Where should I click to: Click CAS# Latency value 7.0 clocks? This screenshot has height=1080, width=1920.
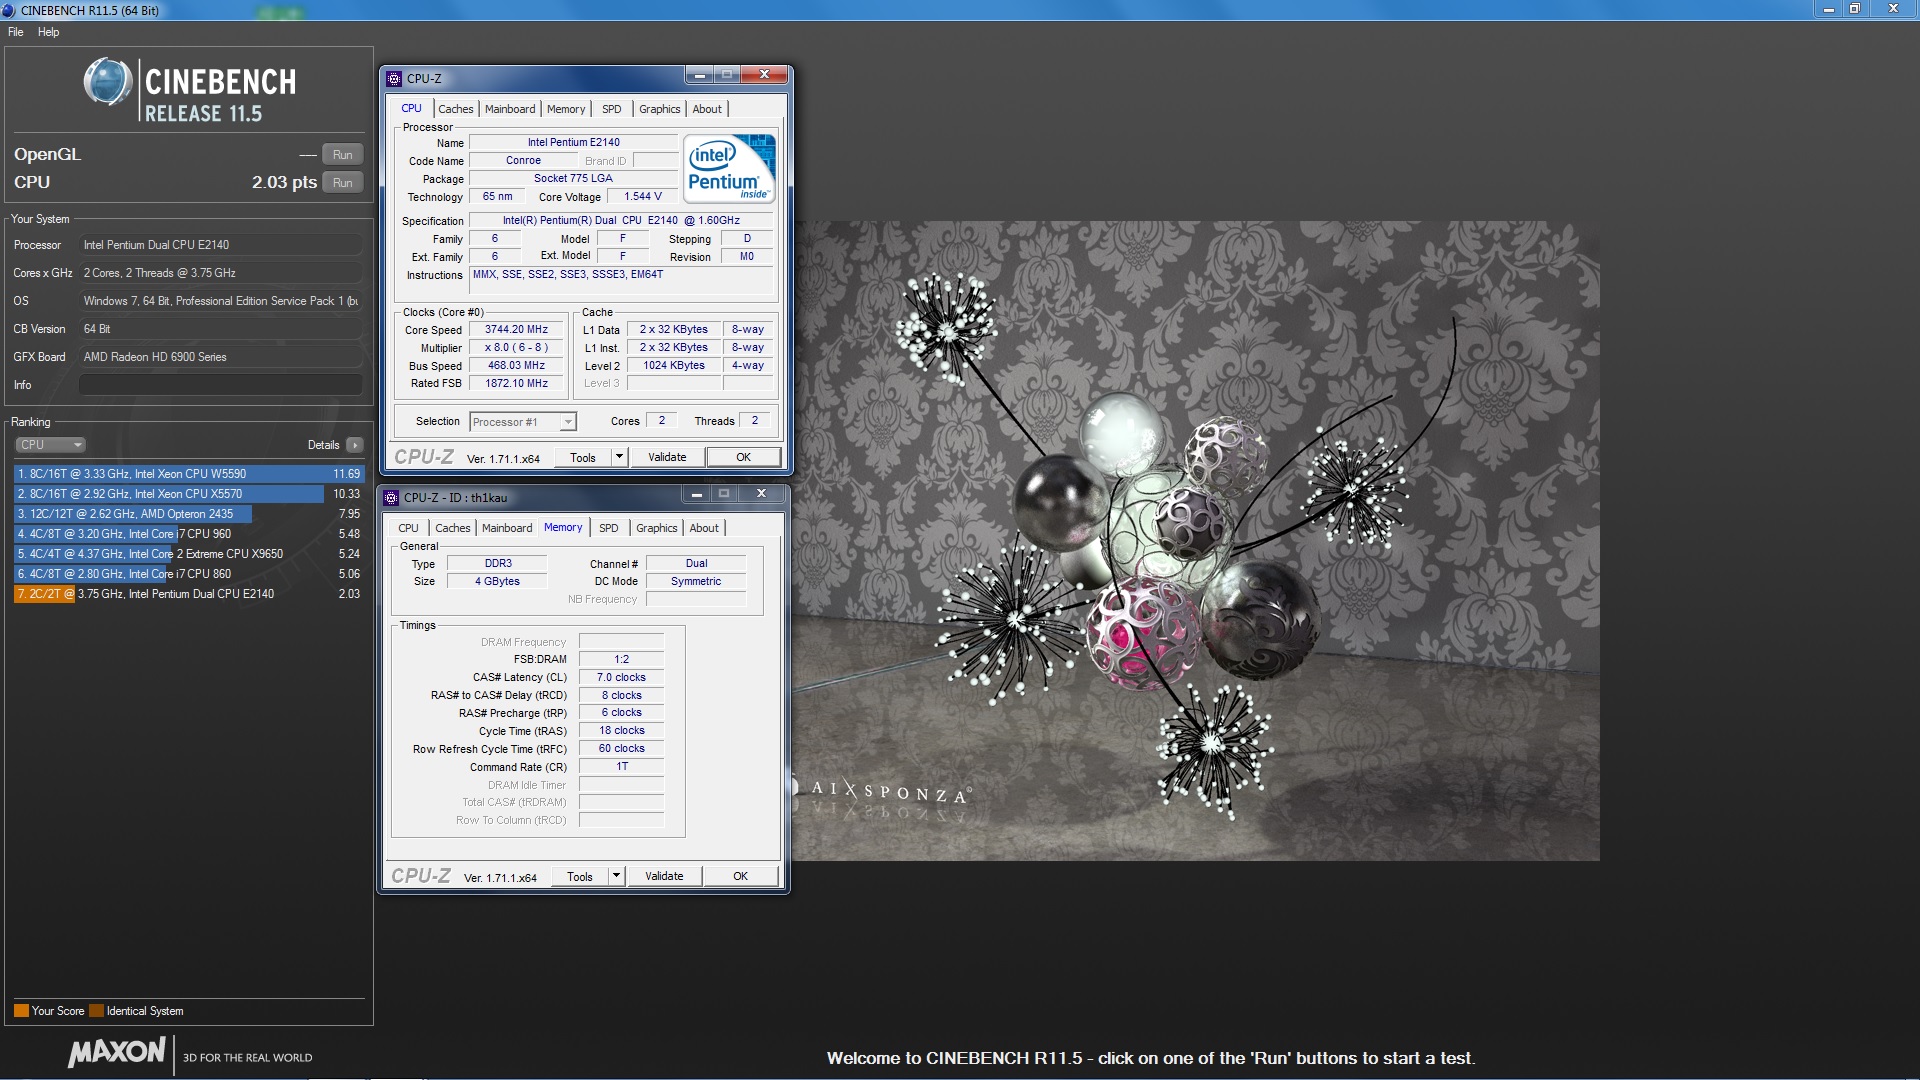(x=622, y=678)
